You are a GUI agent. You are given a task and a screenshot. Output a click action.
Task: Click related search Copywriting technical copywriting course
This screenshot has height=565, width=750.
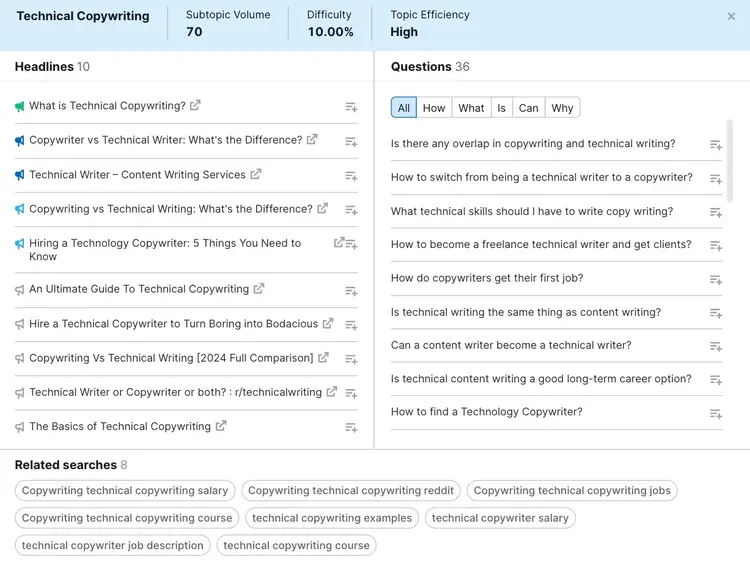(127, 518)
